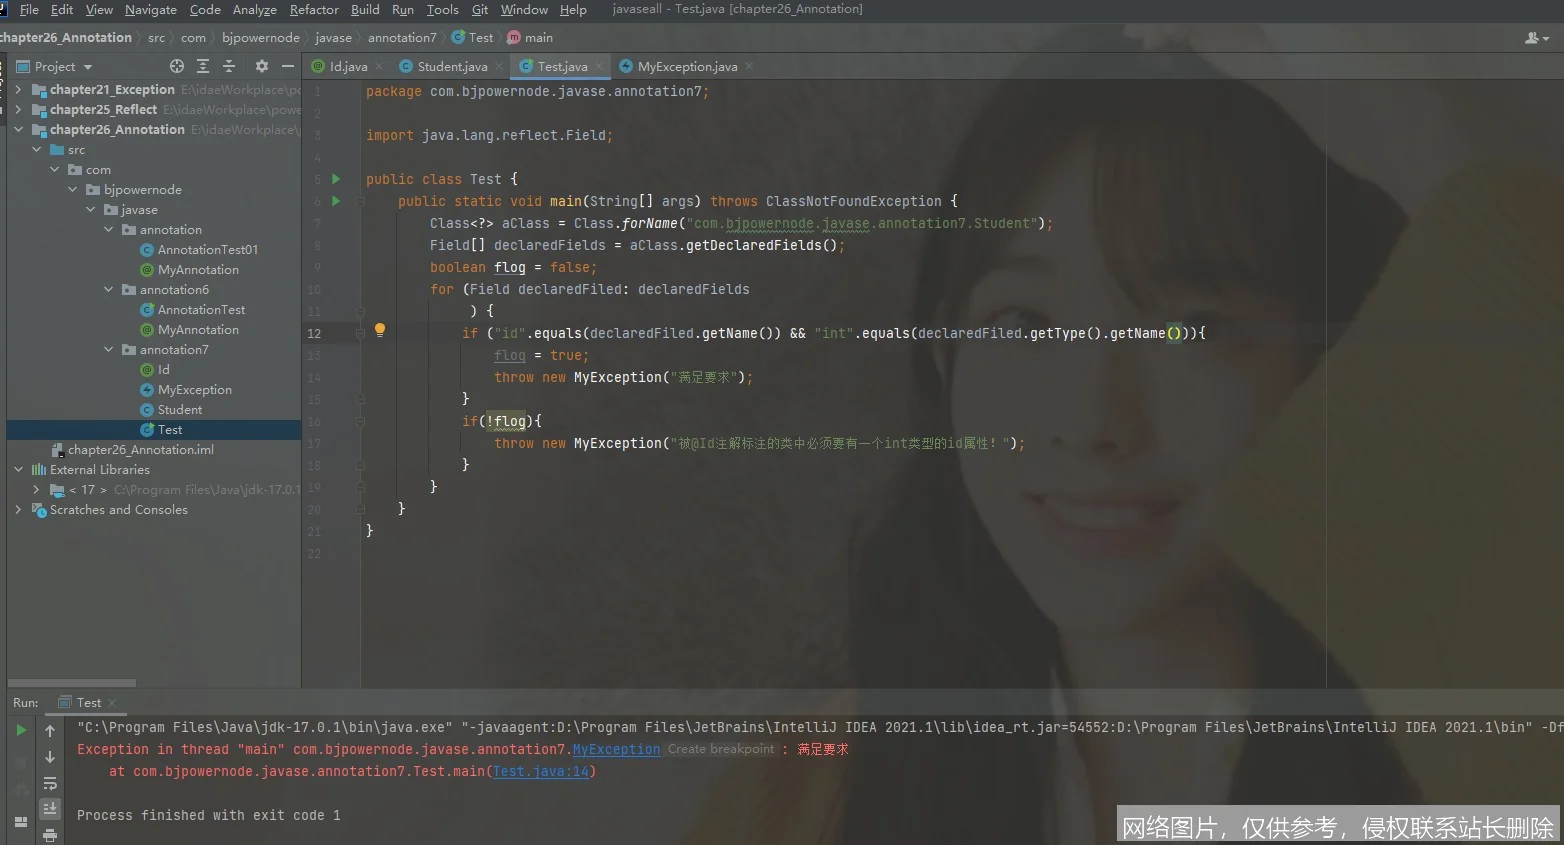Select MyException class in project tree
The width and height of the screenshot is (1564, 845).
(x=194, y=390)
